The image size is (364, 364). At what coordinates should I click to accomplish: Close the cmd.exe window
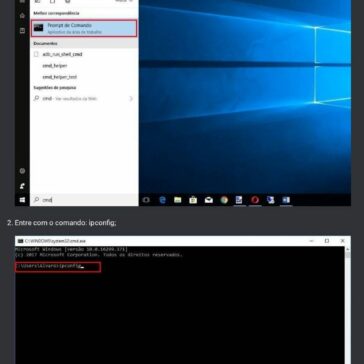342,241
